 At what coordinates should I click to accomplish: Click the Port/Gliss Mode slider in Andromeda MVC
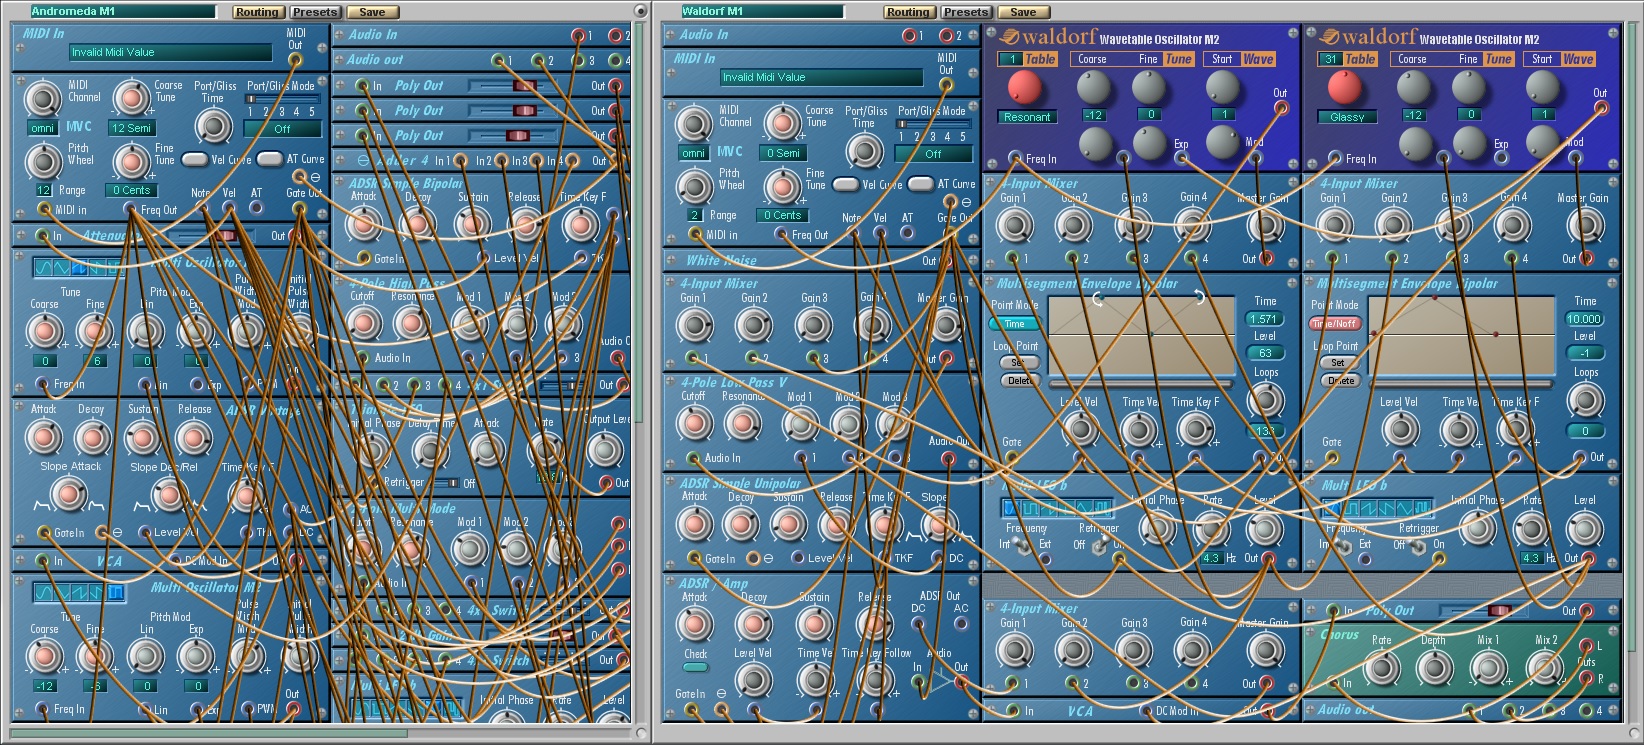click(x=282, y=100)
